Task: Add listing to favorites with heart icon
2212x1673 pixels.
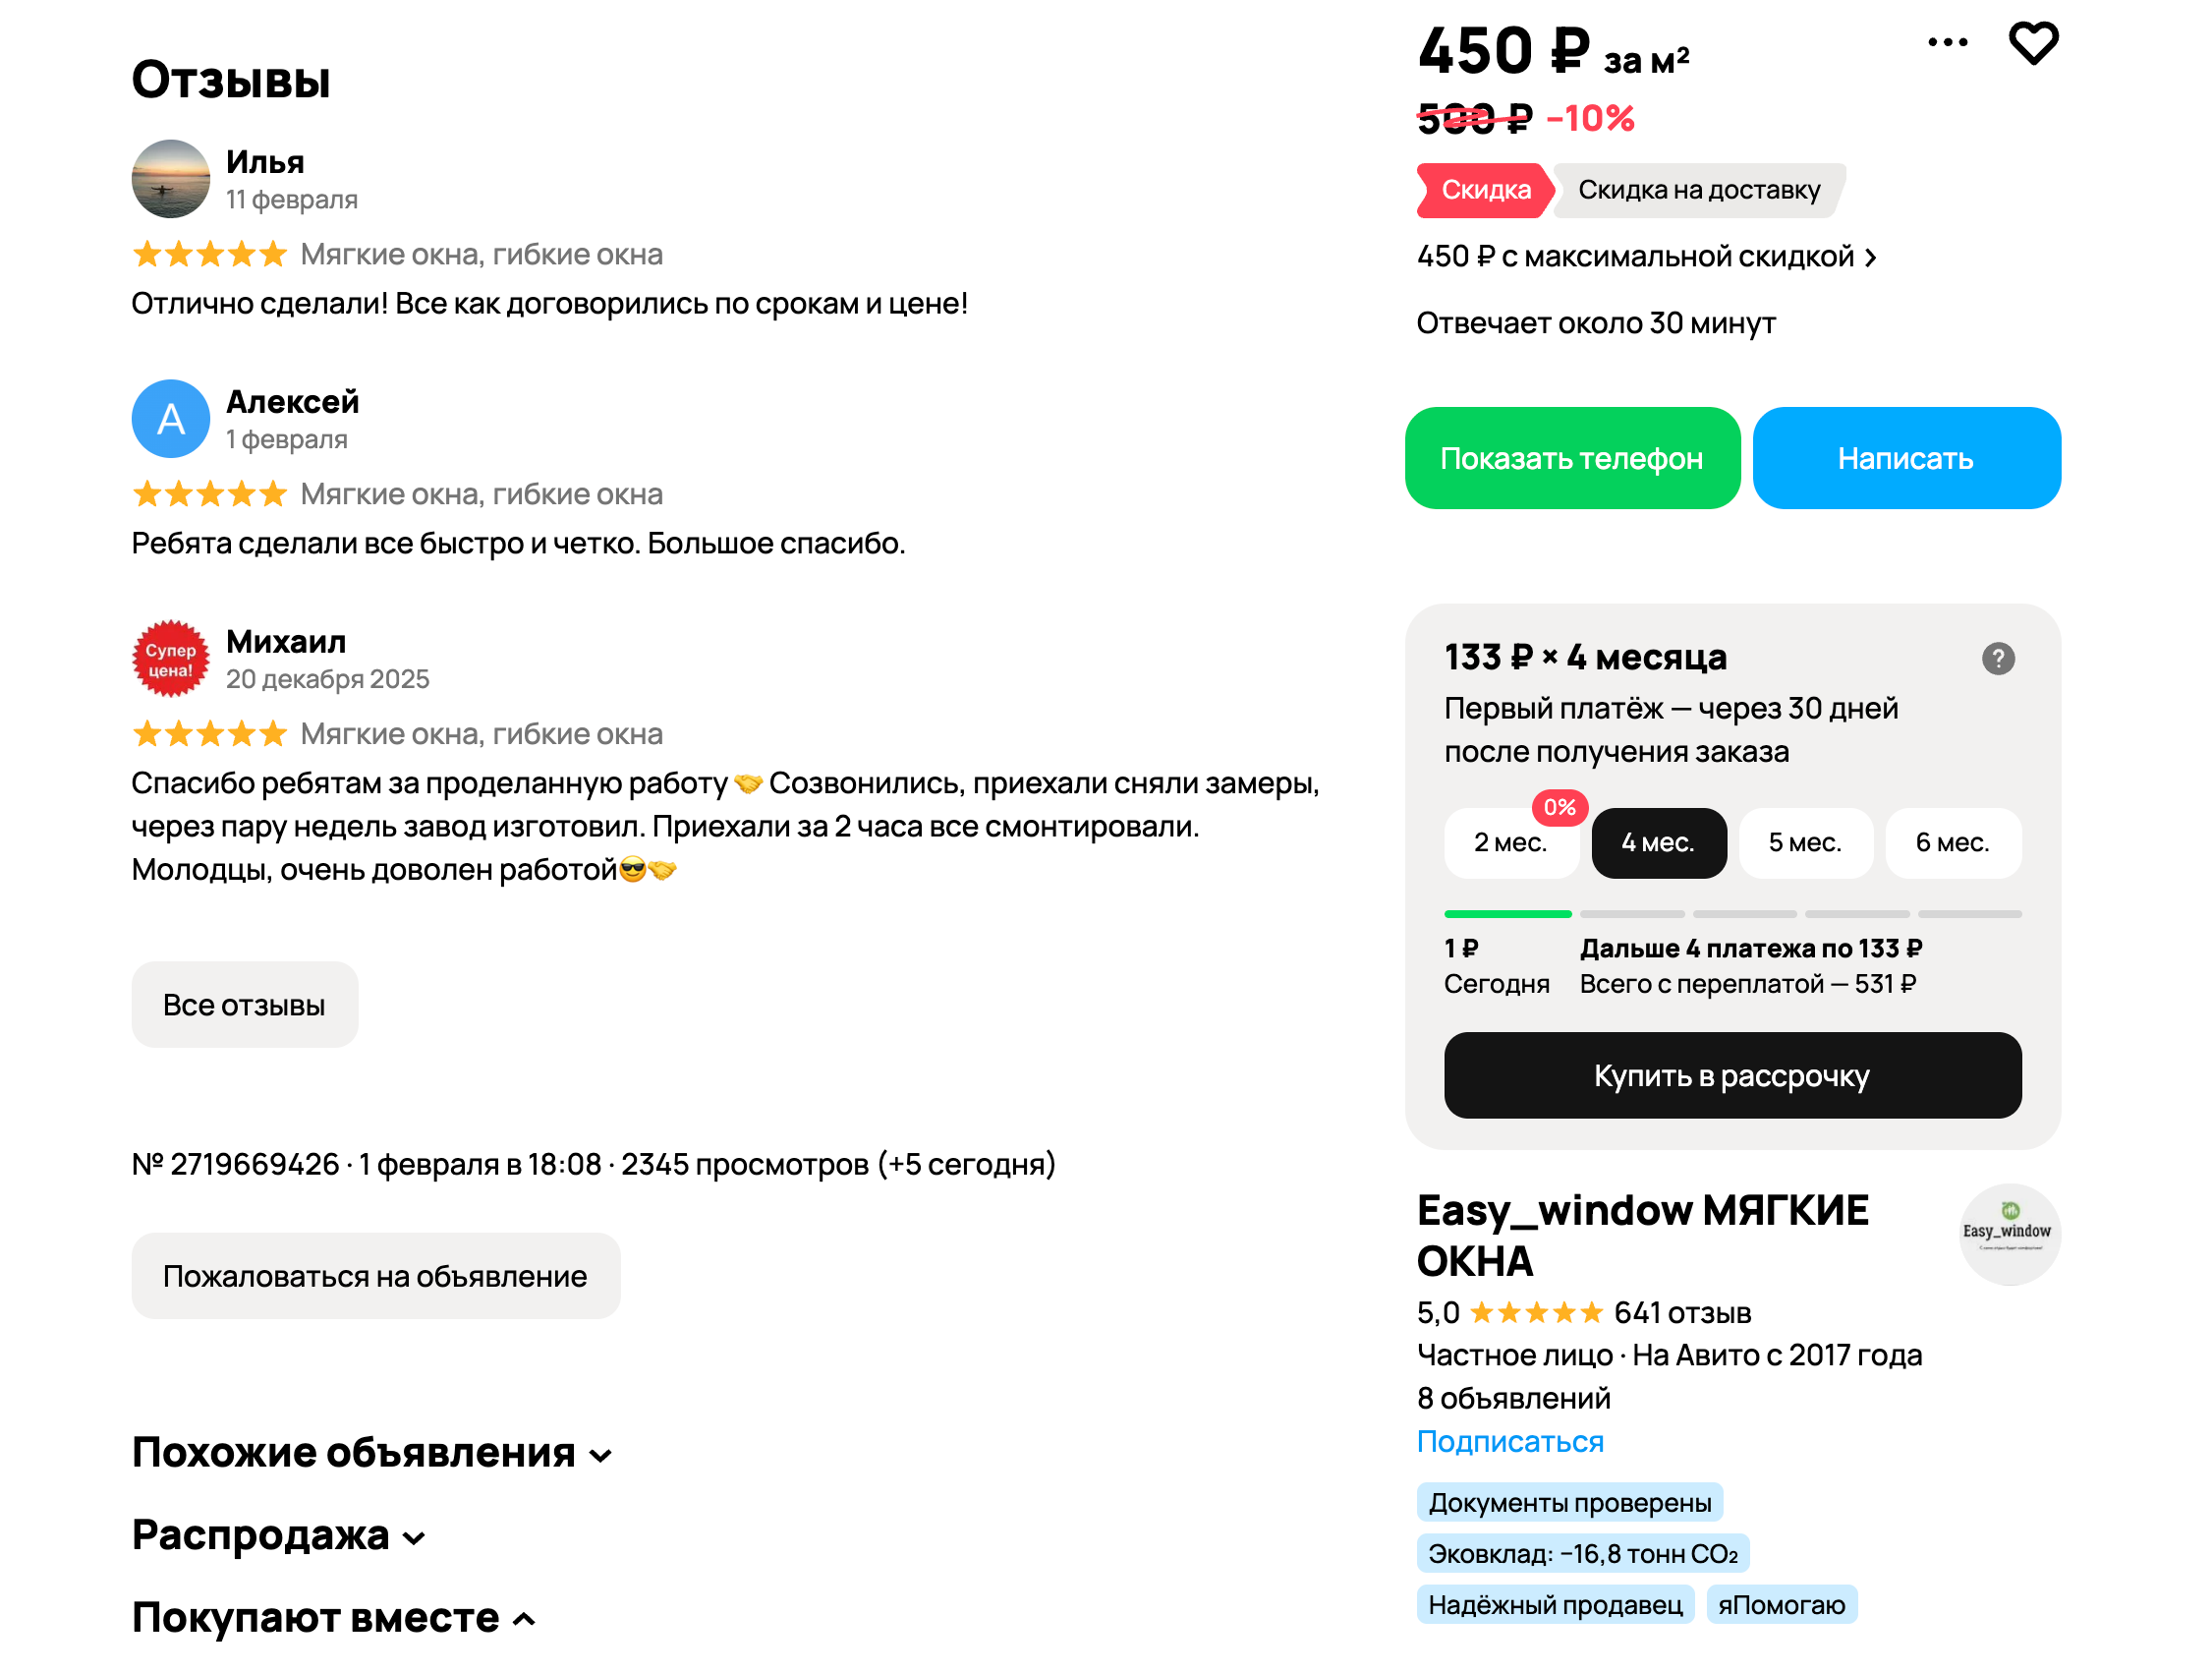Action: tap(2032, 44)
